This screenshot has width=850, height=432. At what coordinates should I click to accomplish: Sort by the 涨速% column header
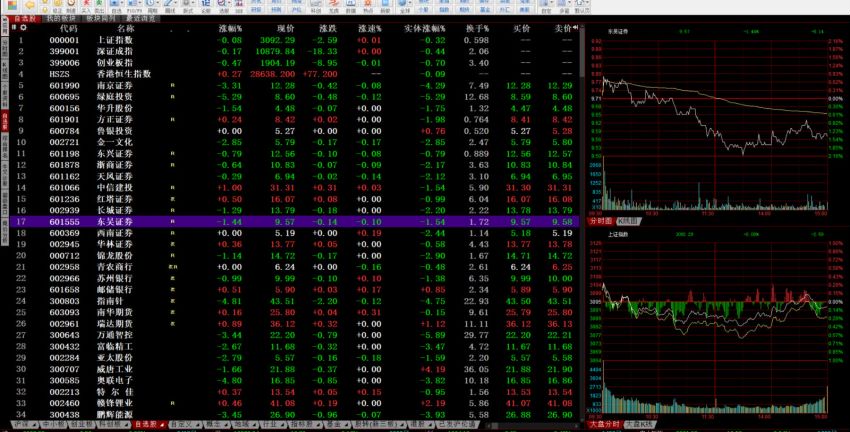[x=370, y=28]
